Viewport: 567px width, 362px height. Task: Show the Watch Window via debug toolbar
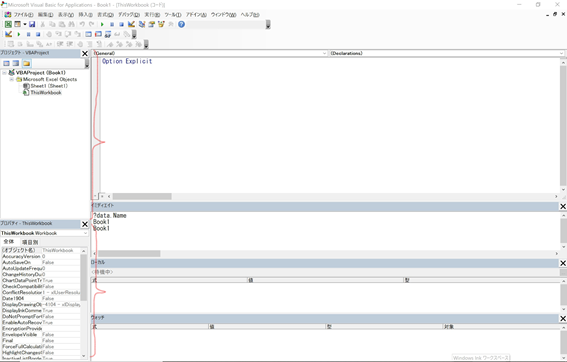click(108, 34)
